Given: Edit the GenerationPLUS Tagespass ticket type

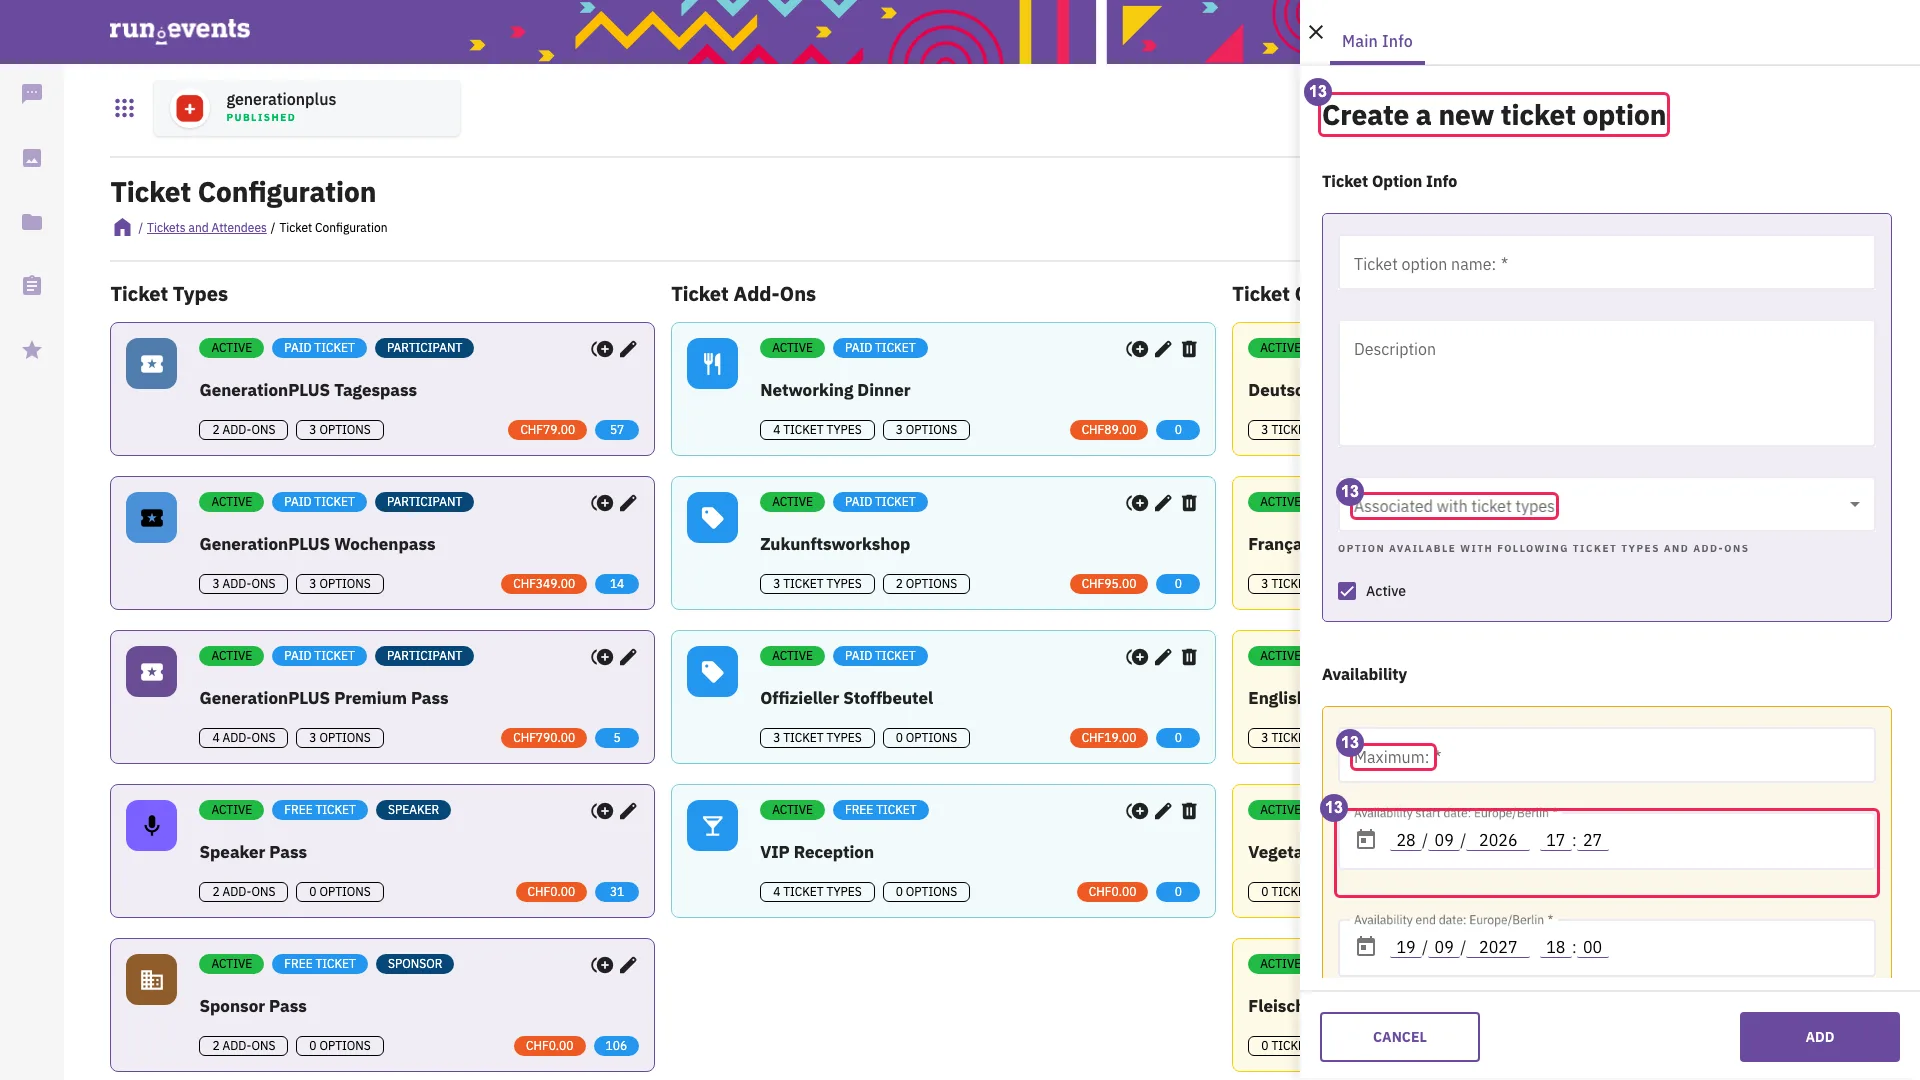Looking at the screenshot, I should [x=628, y=349].
